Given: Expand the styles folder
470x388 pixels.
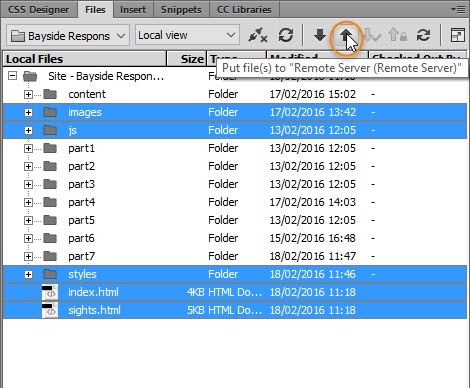Looking at the screenshot, I should [28, 274].
